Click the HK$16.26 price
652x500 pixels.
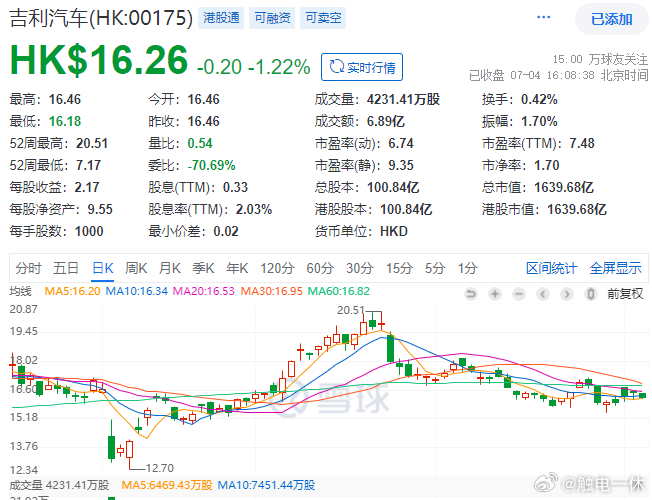[x=99, y=60]
